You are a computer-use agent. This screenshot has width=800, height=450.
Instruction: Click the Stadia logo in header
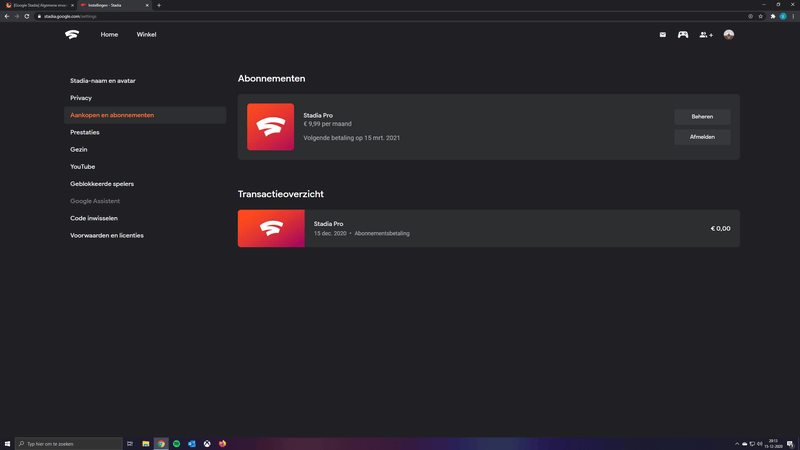pos(72,35)
